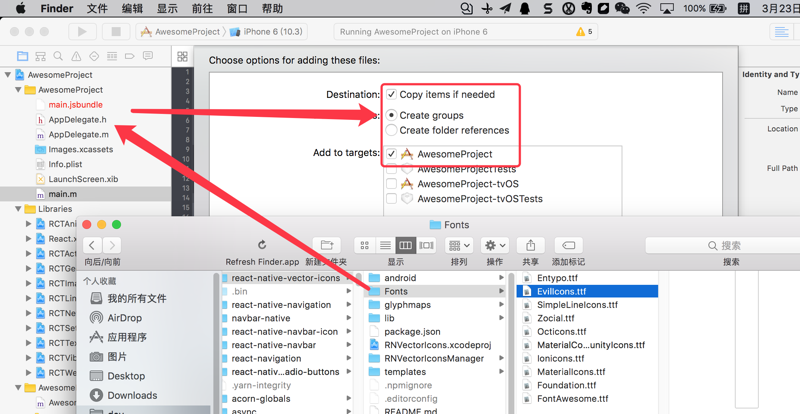Click the iPhone 6 (10.3) destination selector
Screen dimensions: 800x414
tap(266, 32)
